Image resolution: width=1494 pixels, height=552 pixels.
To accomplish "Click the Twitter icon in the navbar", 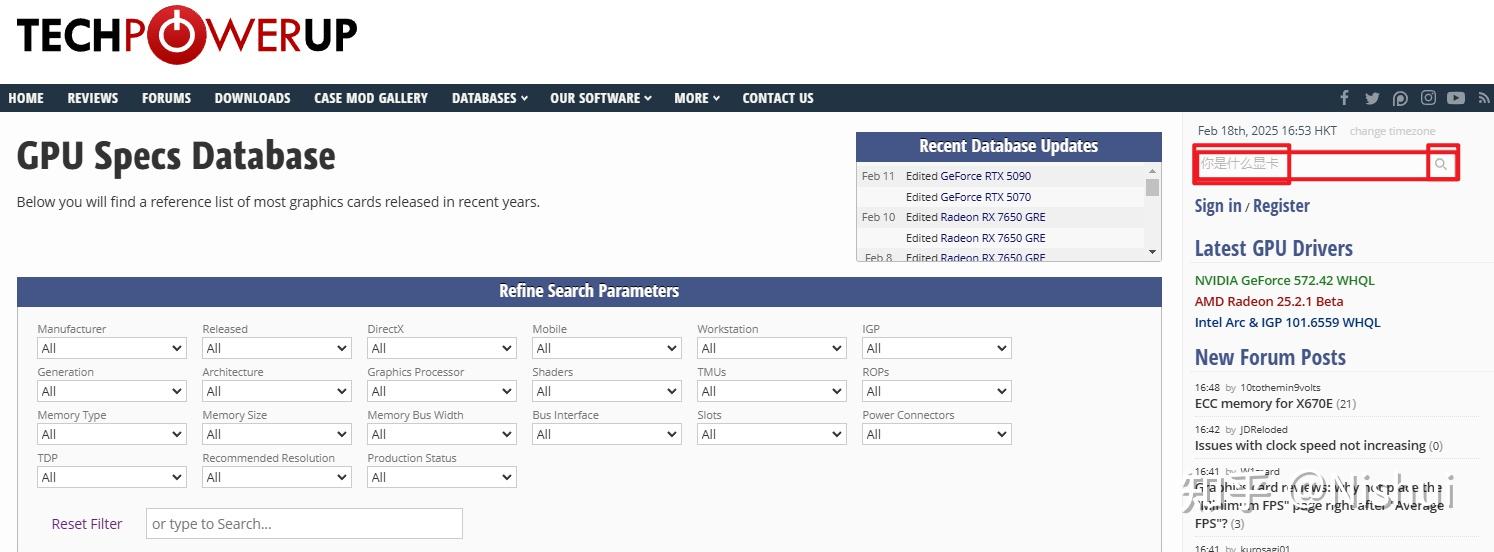I will tap(1372, 98).
